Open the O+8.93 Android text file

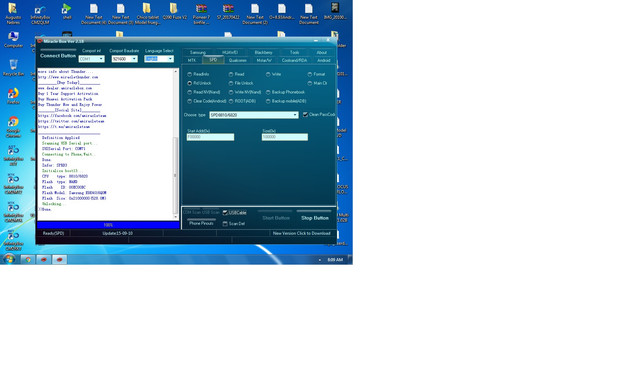click(282, 11)
